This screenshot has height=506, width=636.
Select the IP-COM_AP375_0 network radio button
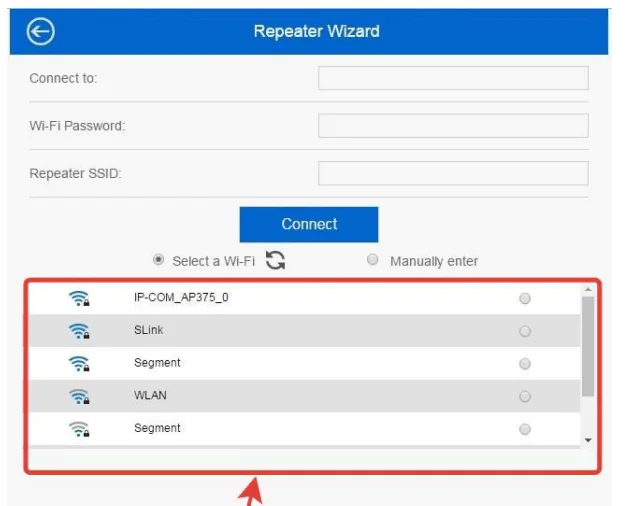[525, 299]
